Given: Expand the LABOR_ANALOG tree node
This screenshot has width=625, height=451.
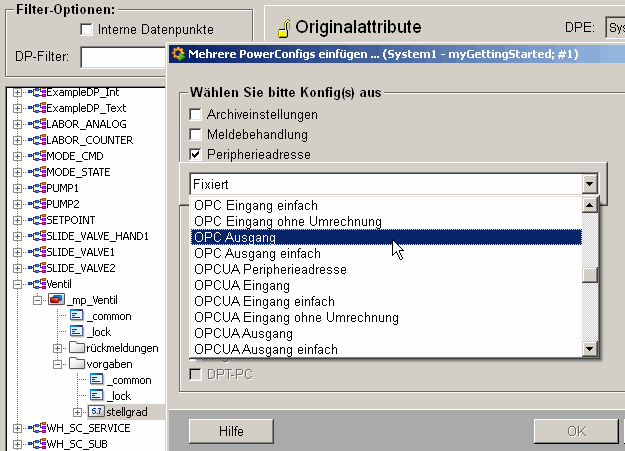Looking at the screenshot, I should point(19,124).
